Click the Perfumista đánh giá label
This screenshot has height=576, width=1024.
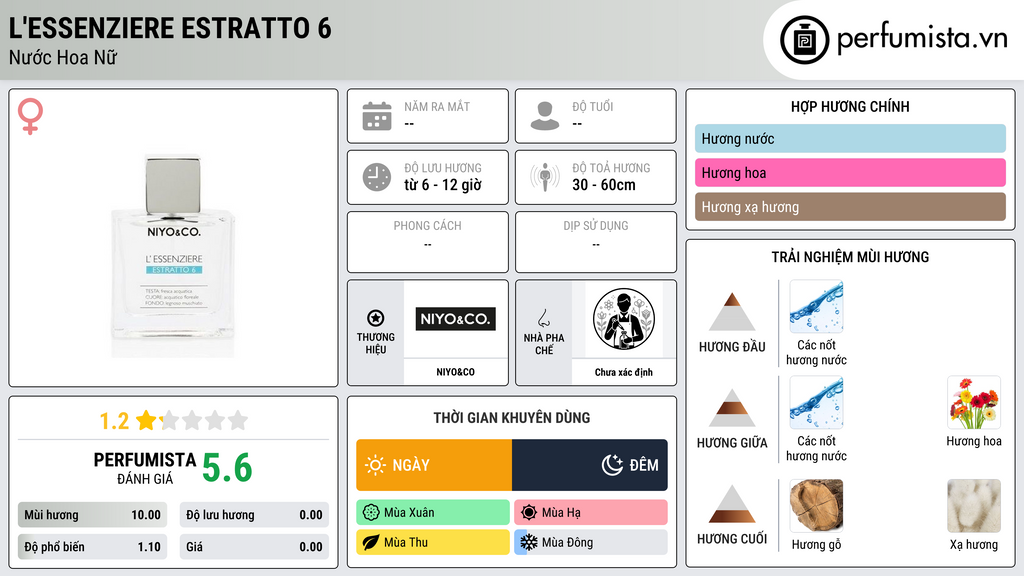coord(144,468)
